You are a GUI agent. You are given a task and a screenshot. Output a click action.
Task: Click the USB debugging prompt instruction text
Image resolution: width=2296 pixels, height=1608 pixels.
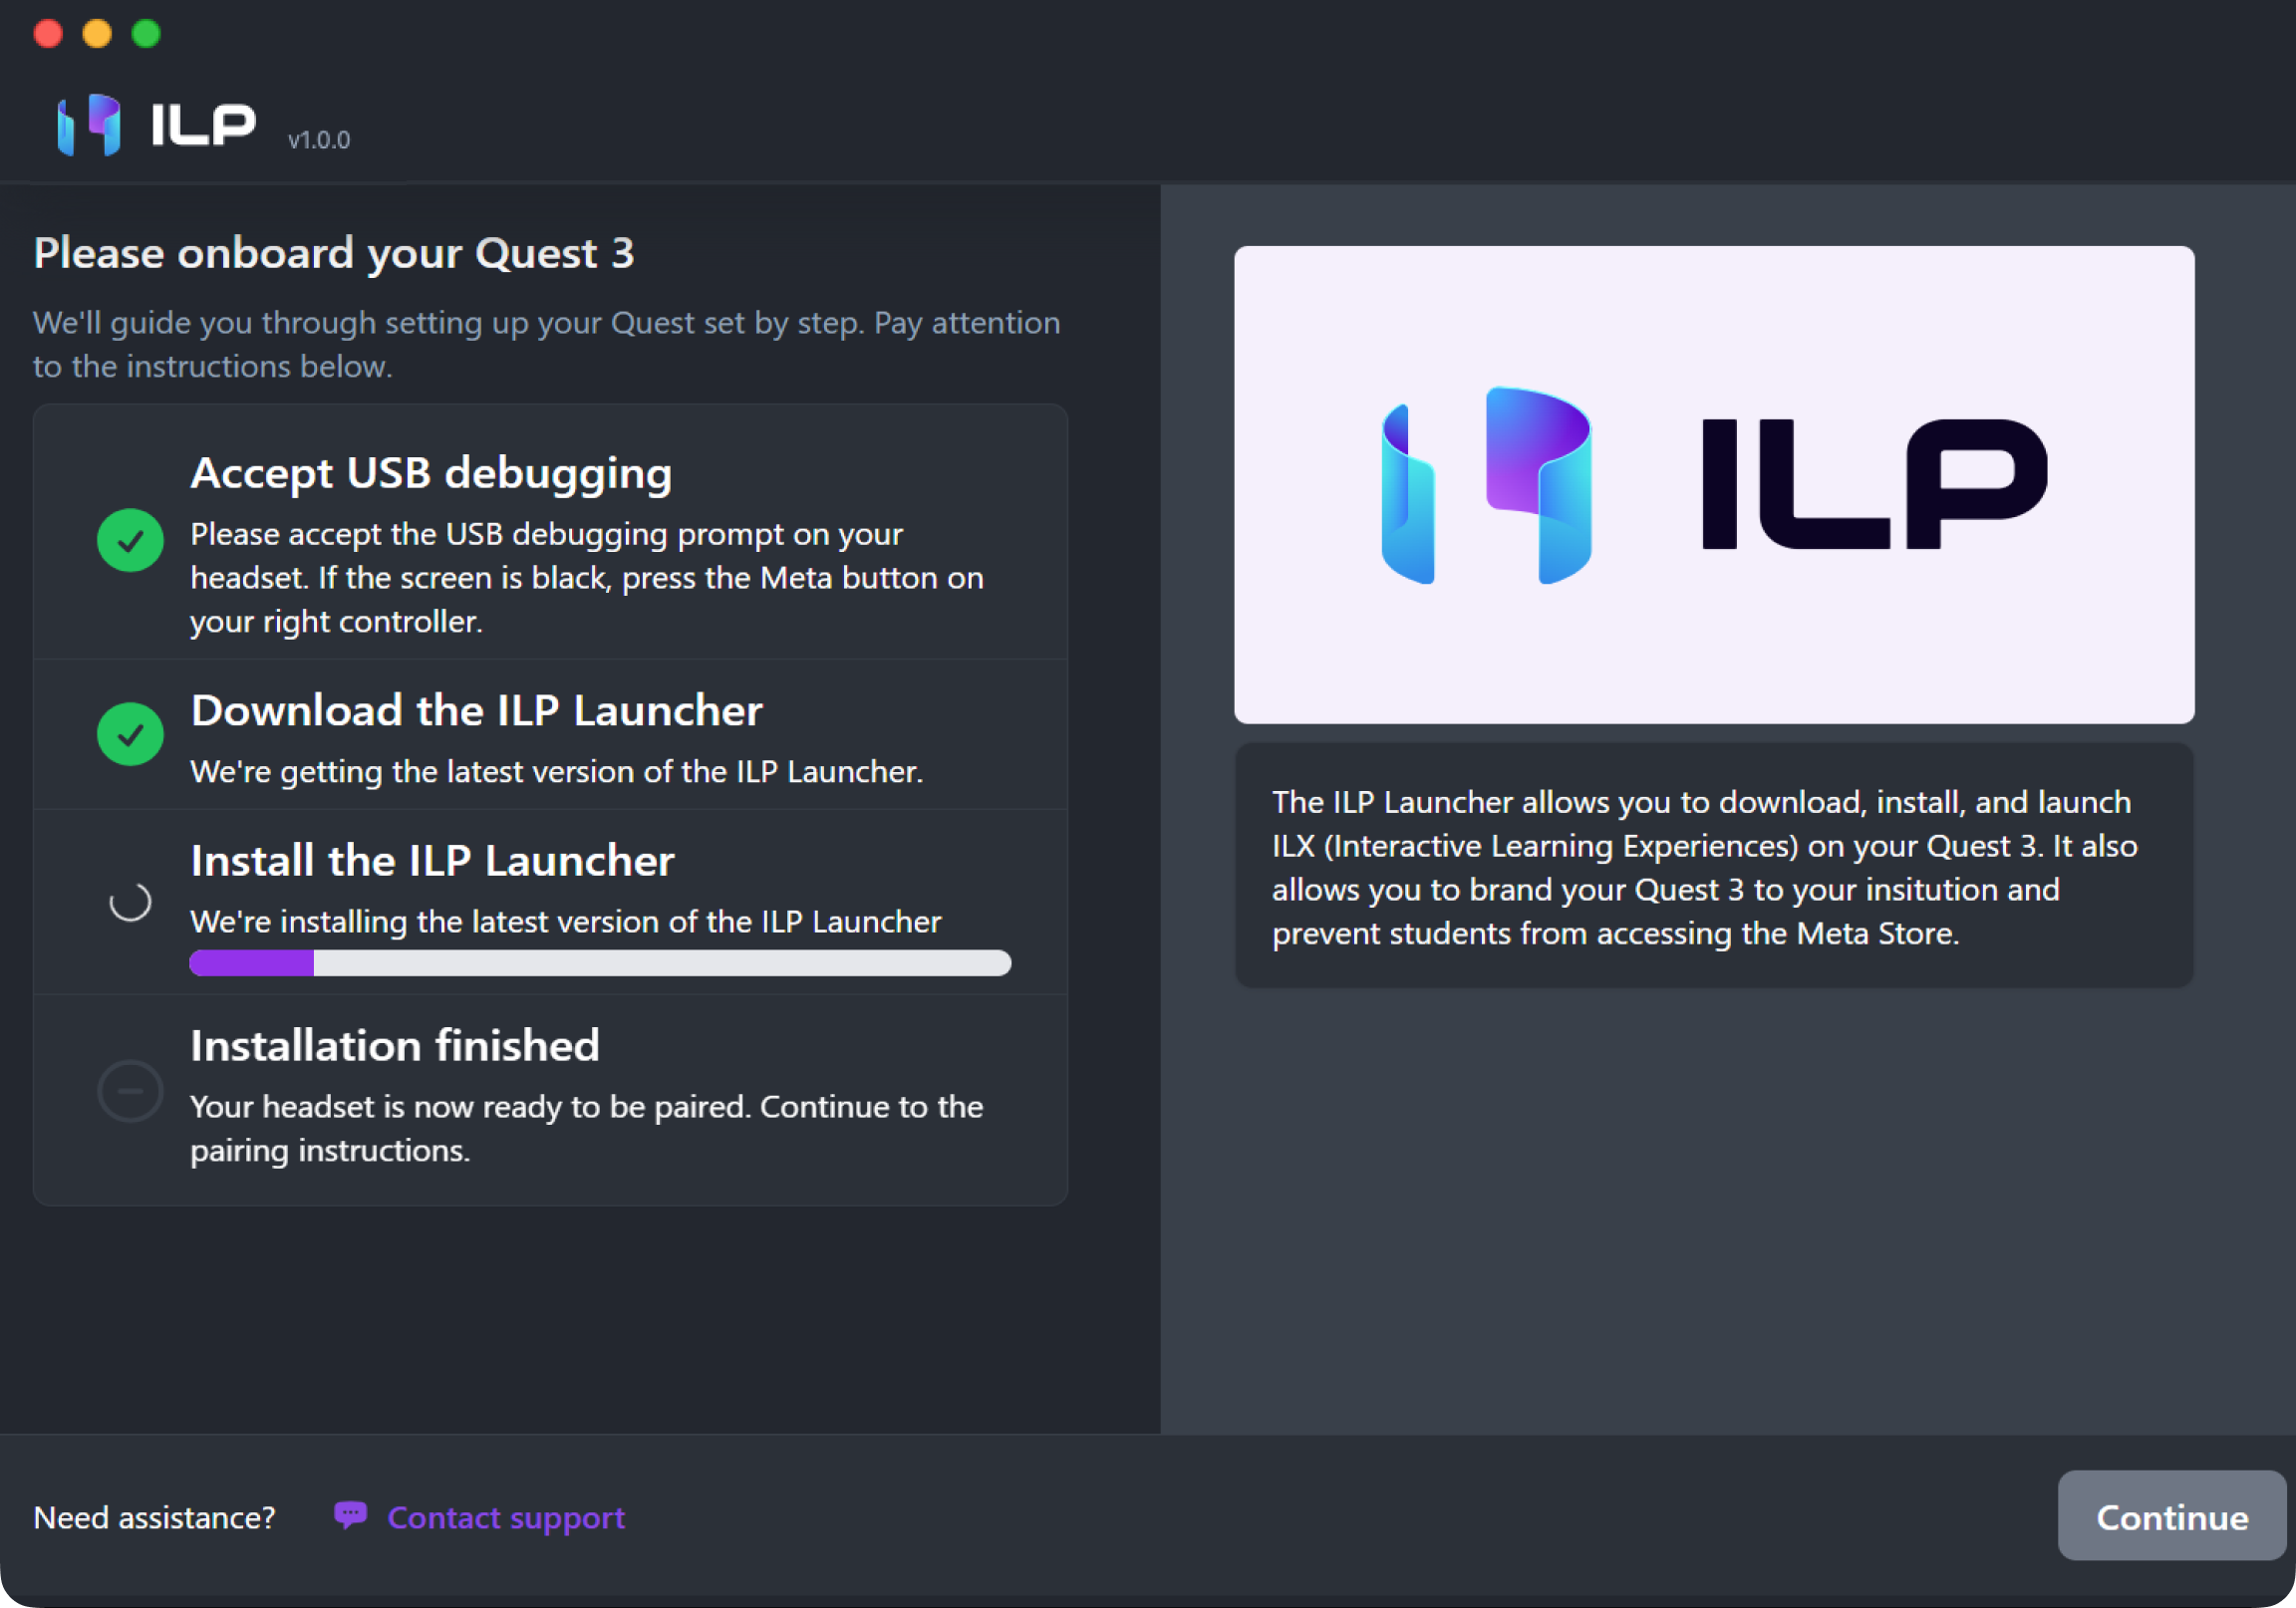pos(587,578)
